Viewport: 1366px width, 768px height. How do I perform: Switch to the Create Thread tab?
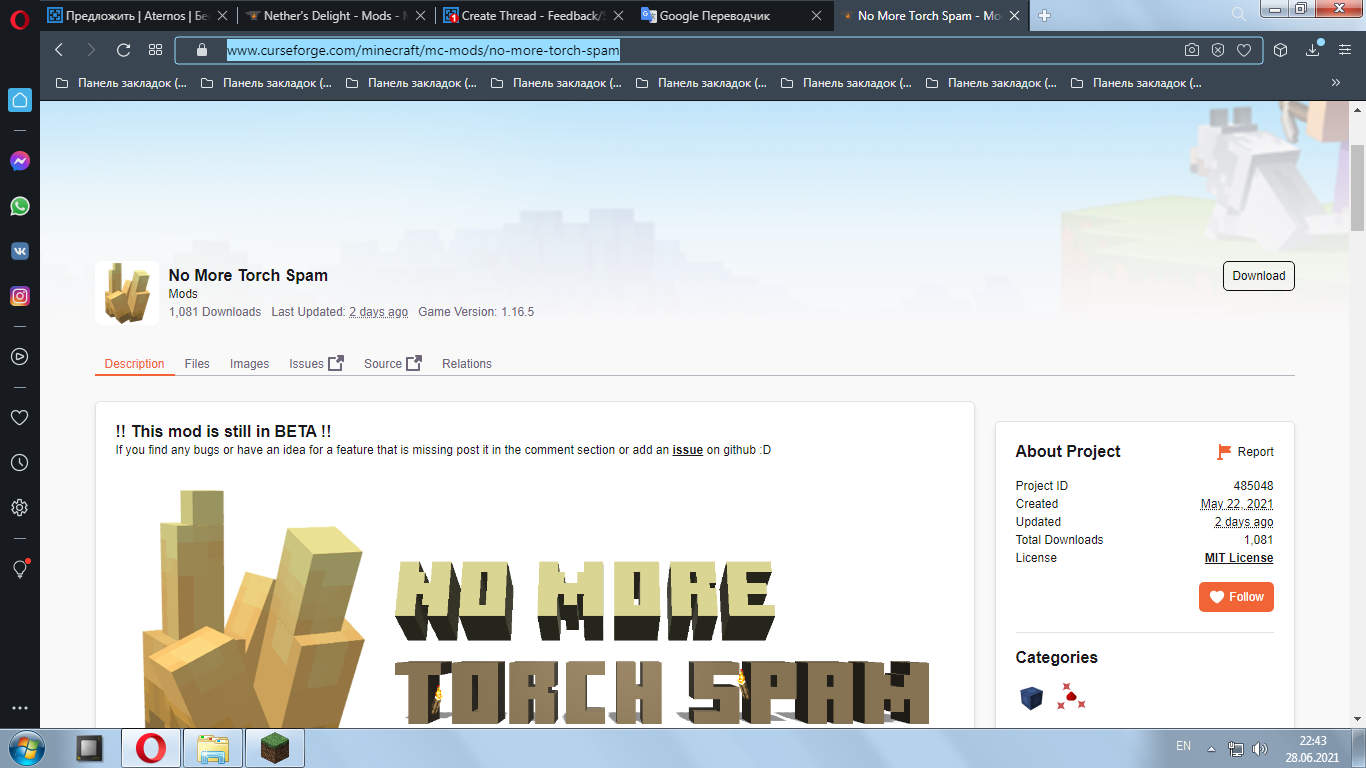click(535, 16)
